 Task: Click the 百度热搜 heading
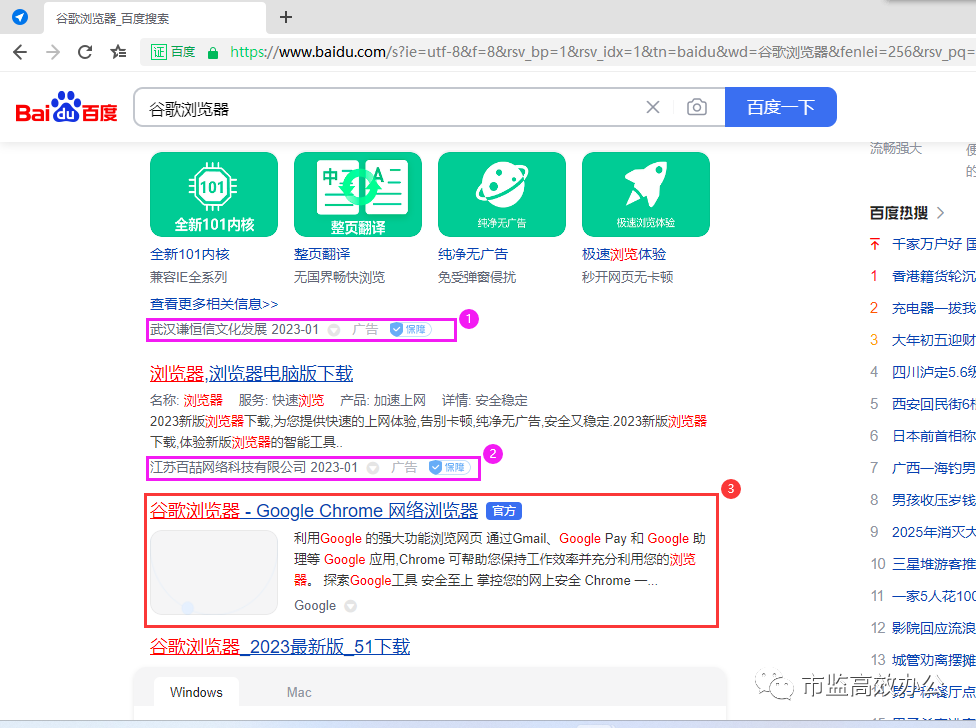tap(899, 213)
